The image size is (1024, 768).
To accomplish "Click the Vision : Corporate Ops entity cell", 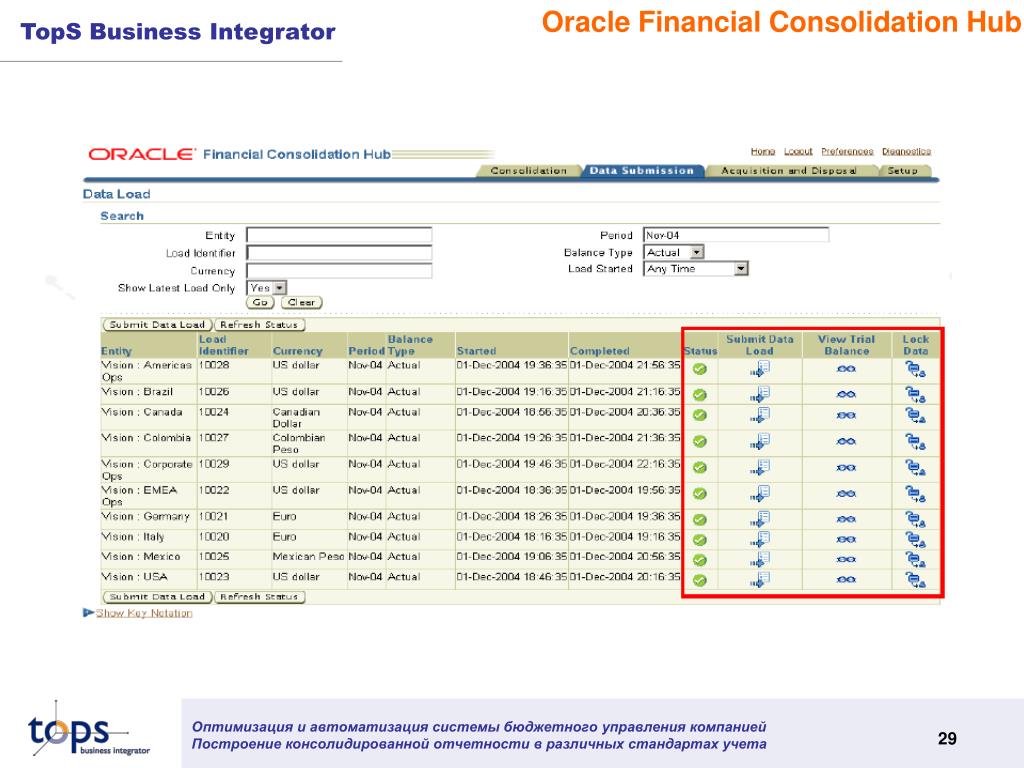I will coord(147,470).
